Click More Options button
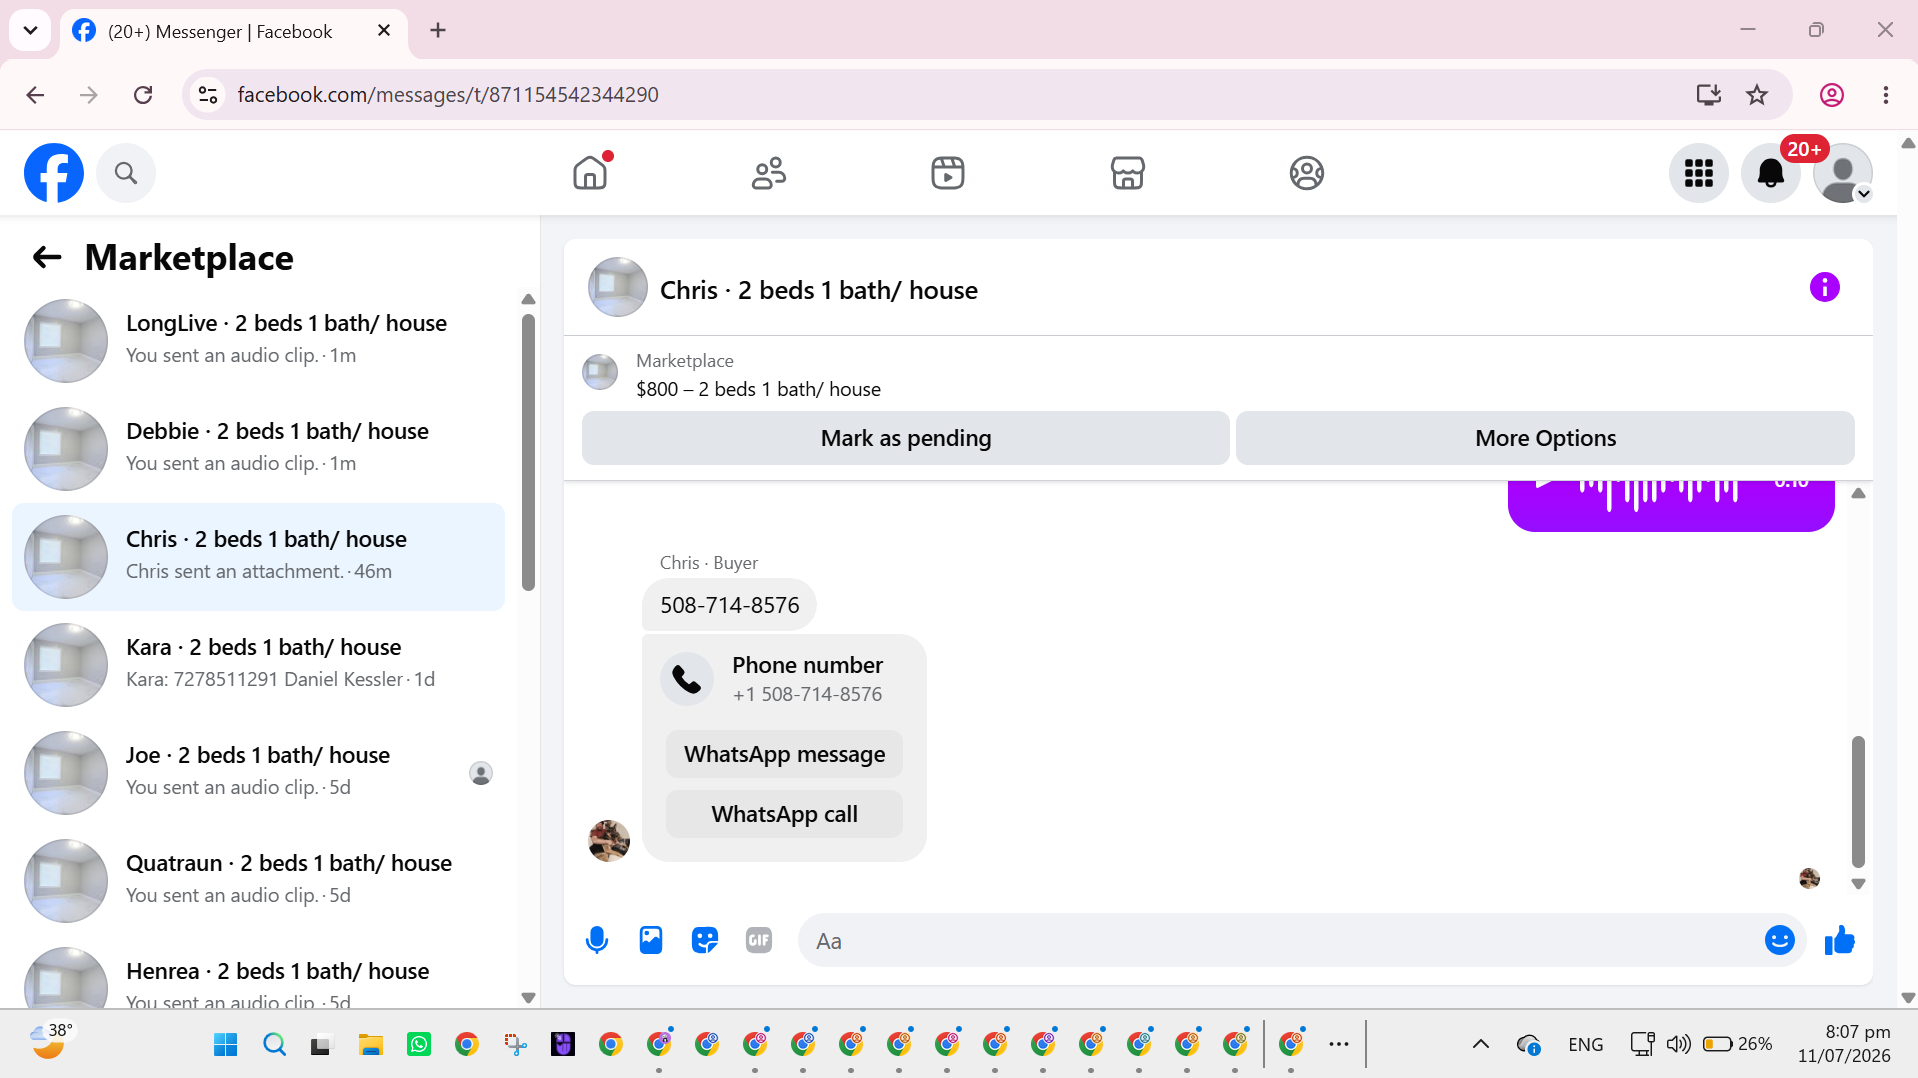Viewport: 1918px width, 1078px height. (1546, 438)
